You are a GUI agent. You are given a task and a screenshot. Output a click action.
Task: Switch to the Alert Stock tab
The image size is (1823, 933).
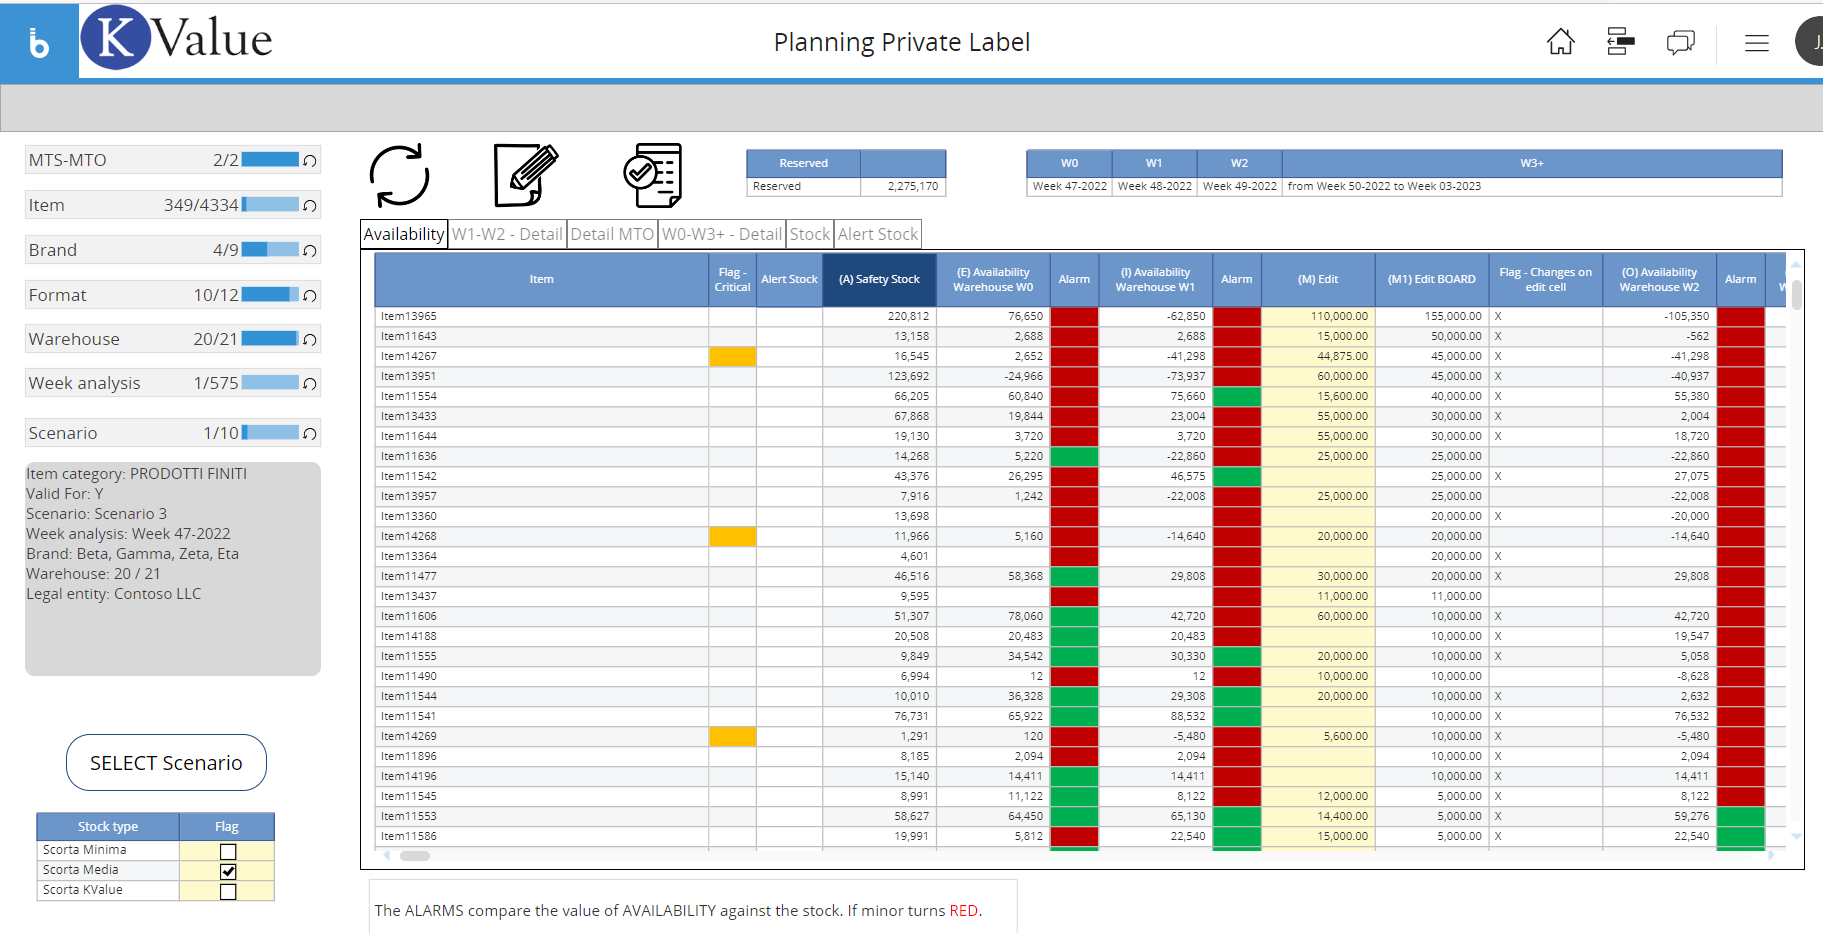tap(877, 234)
